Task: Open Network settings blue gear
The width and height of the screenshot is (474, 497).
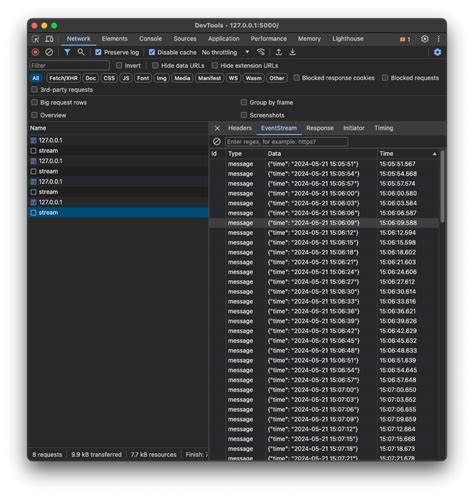Action: tap(437, 52)
